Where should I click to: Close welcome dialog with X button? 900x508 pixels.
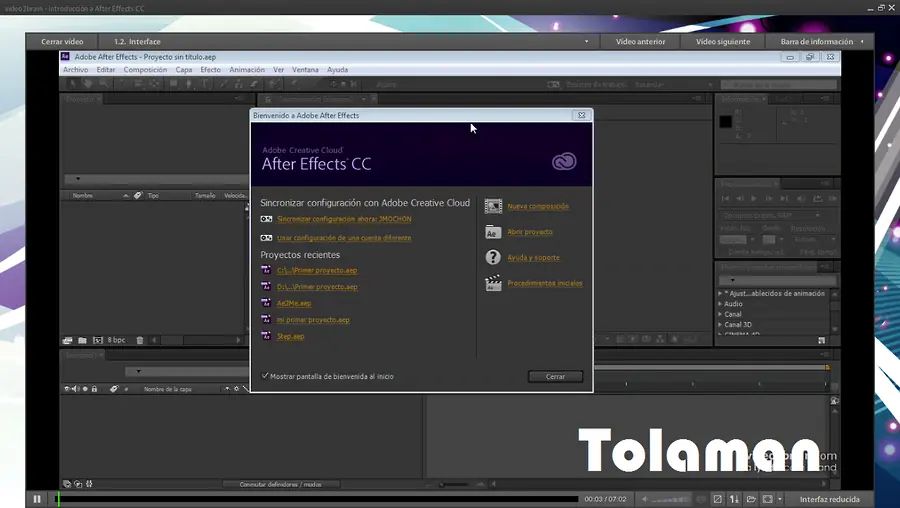point(581,115)
